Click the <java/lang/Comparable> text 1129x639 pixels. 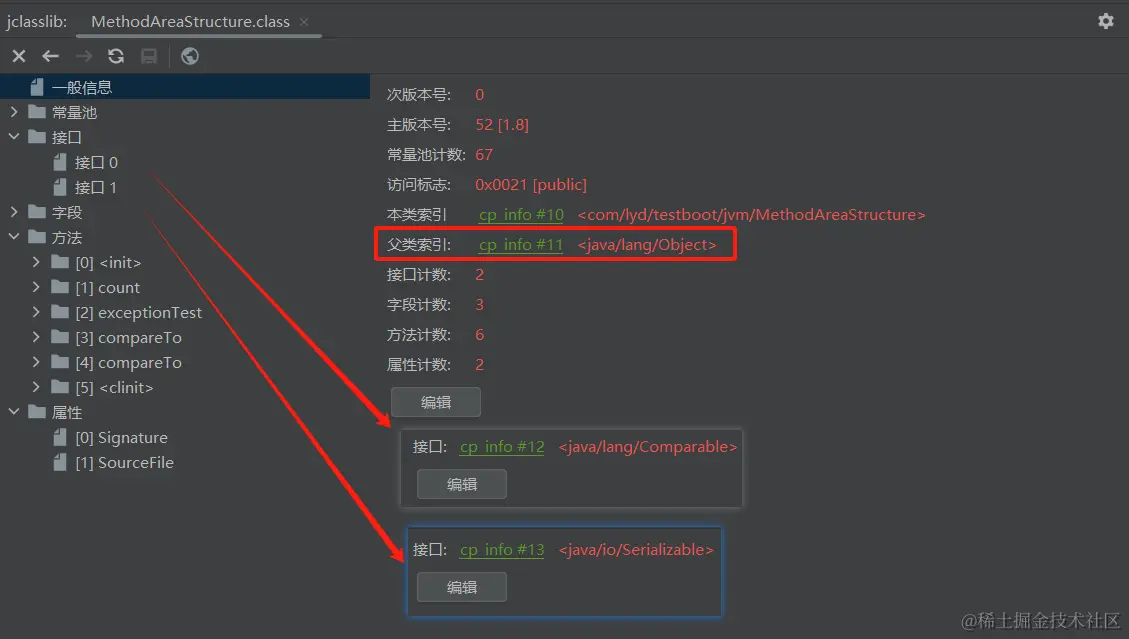point(647,447)
